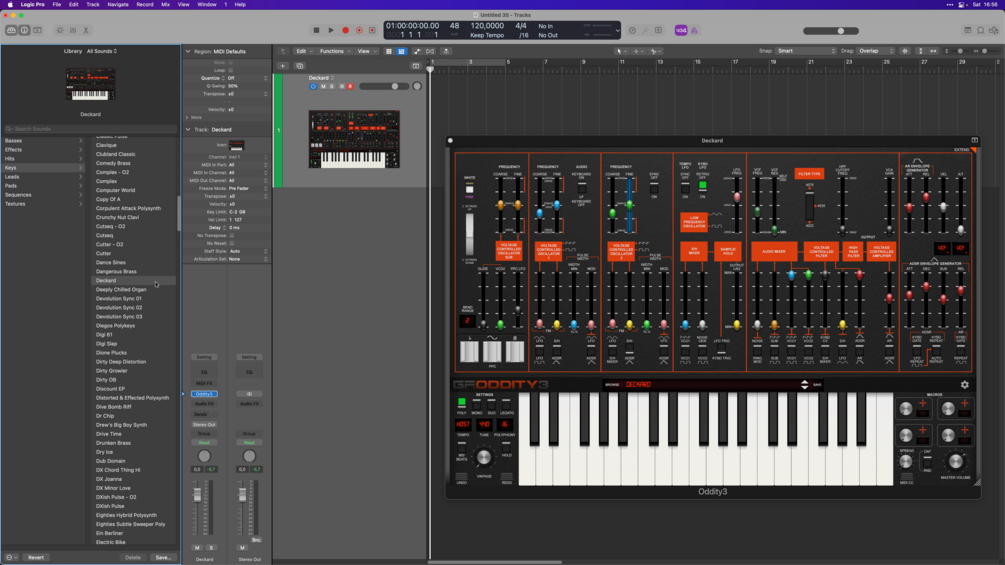
Task: Open the Snap Smart dropdown
Action: click(x=806, y=51)
